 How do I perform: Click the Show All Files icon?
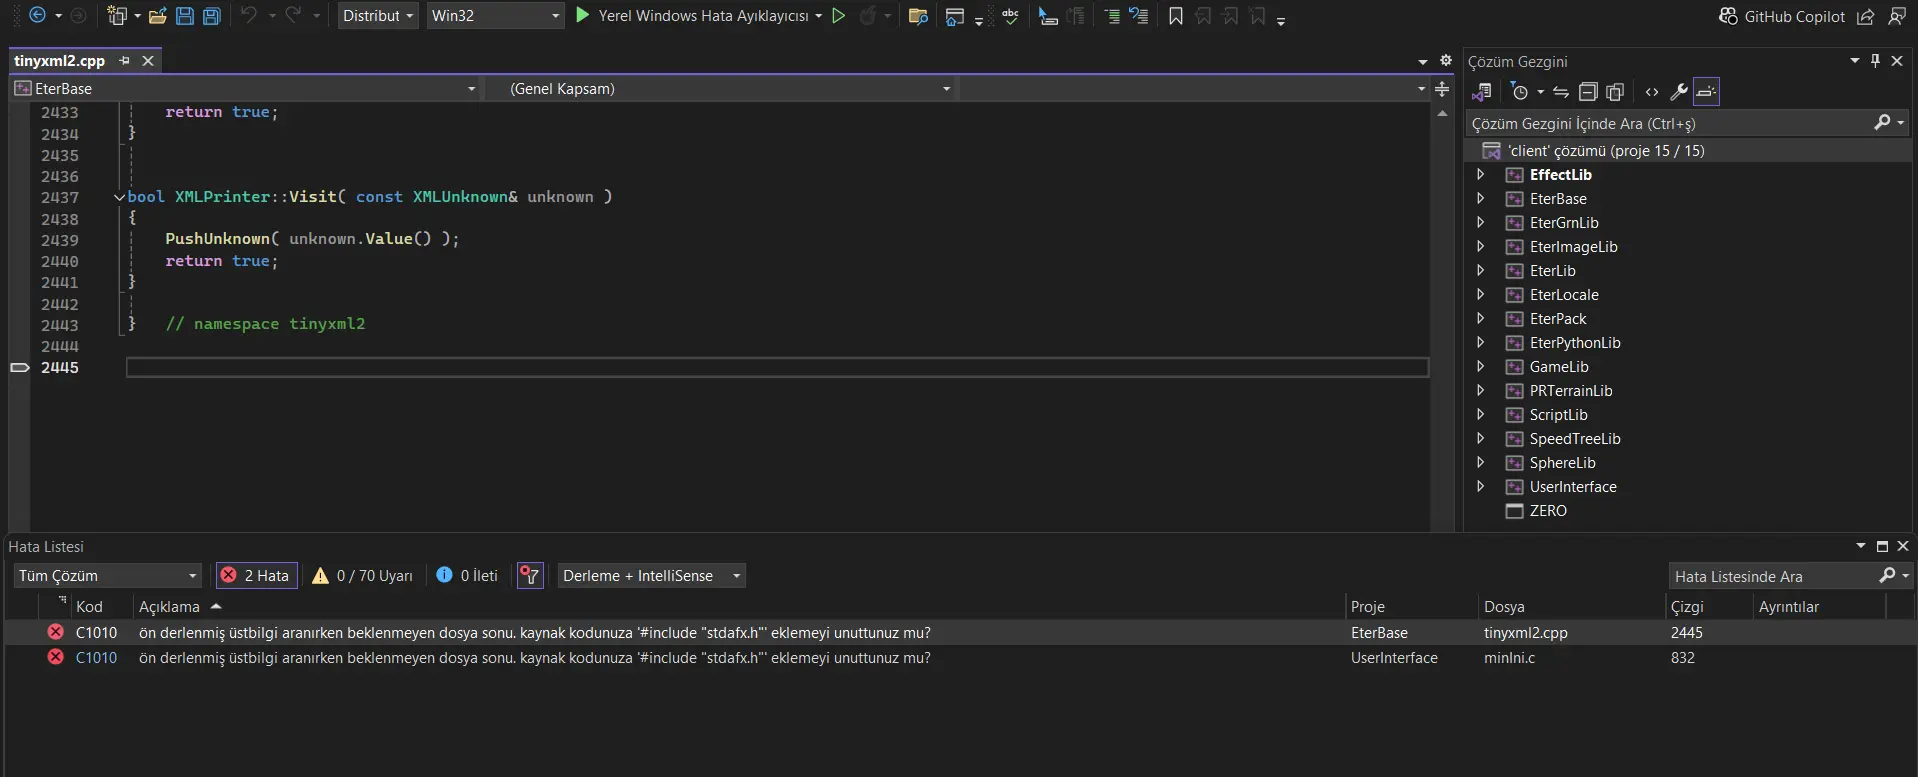[x=1615, y=92]
